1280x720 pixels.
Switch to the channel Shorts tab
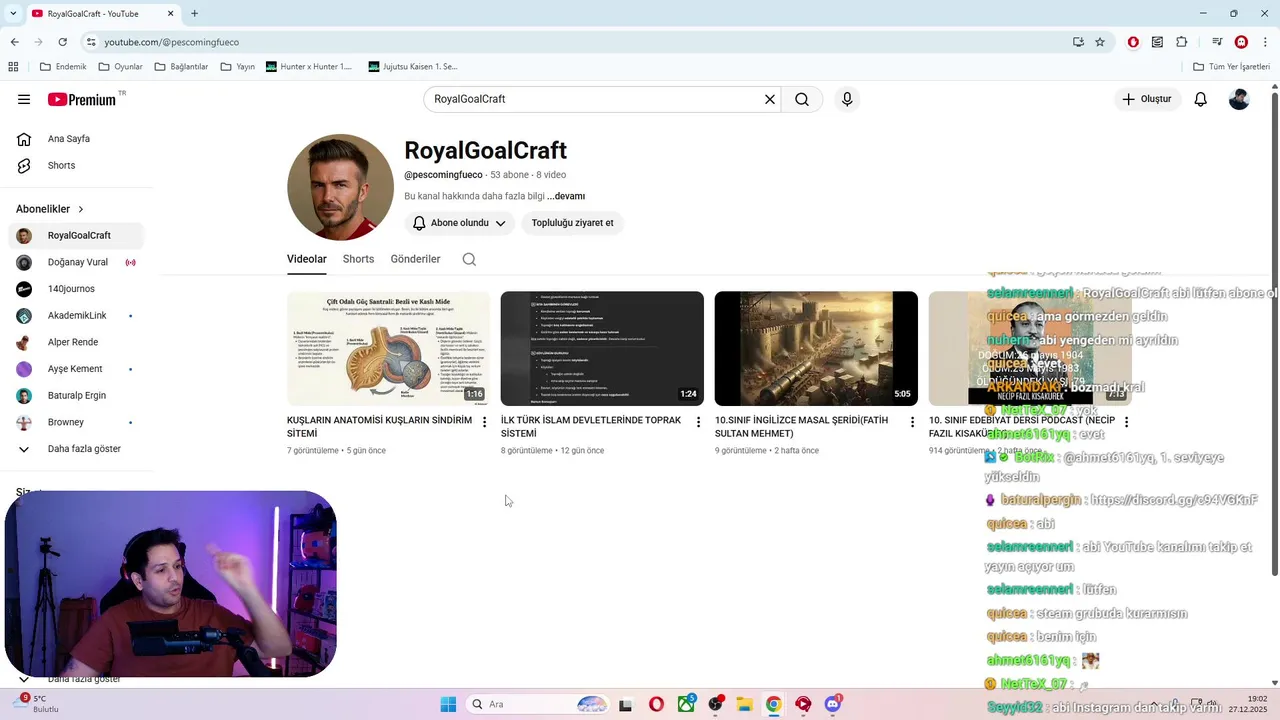358,259
